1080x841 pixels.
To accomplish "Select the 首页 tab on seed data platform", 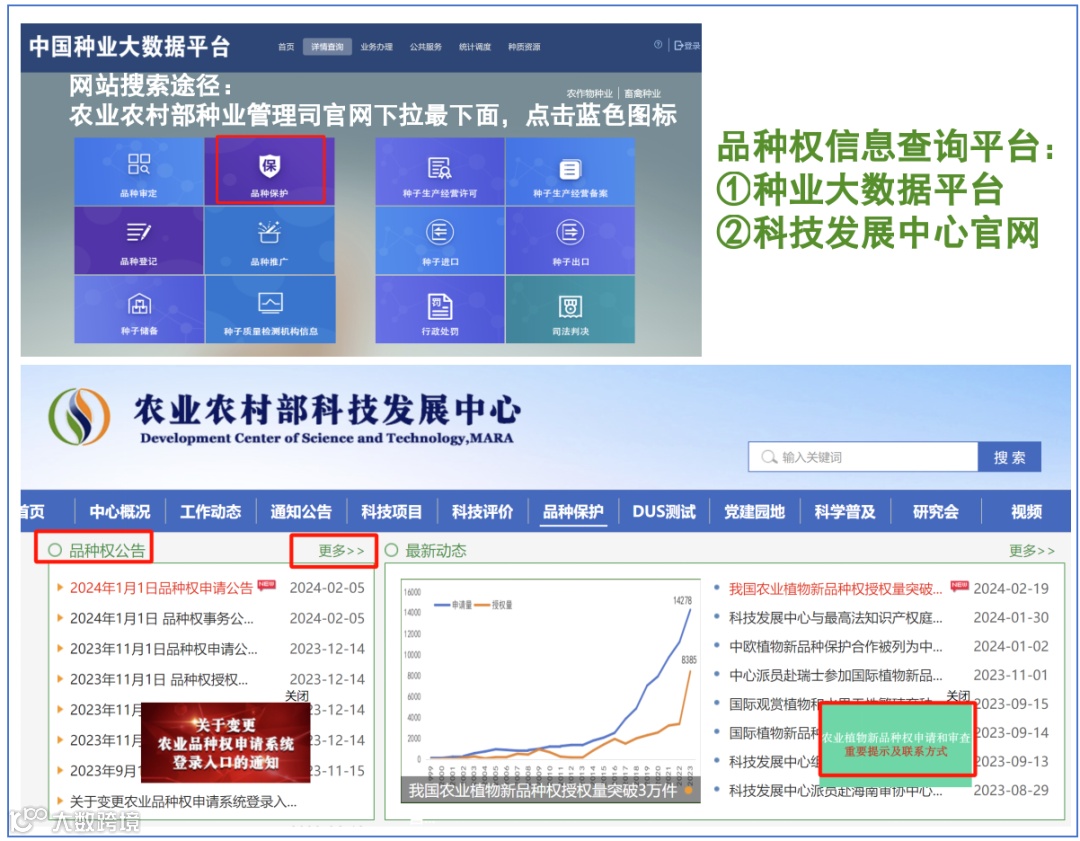I will click(x=286, y=47).
